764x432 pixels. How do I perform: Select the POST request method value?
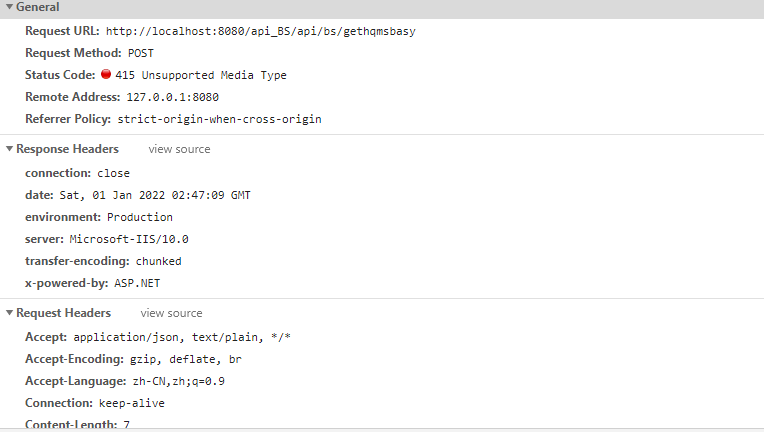click(141, 53)
